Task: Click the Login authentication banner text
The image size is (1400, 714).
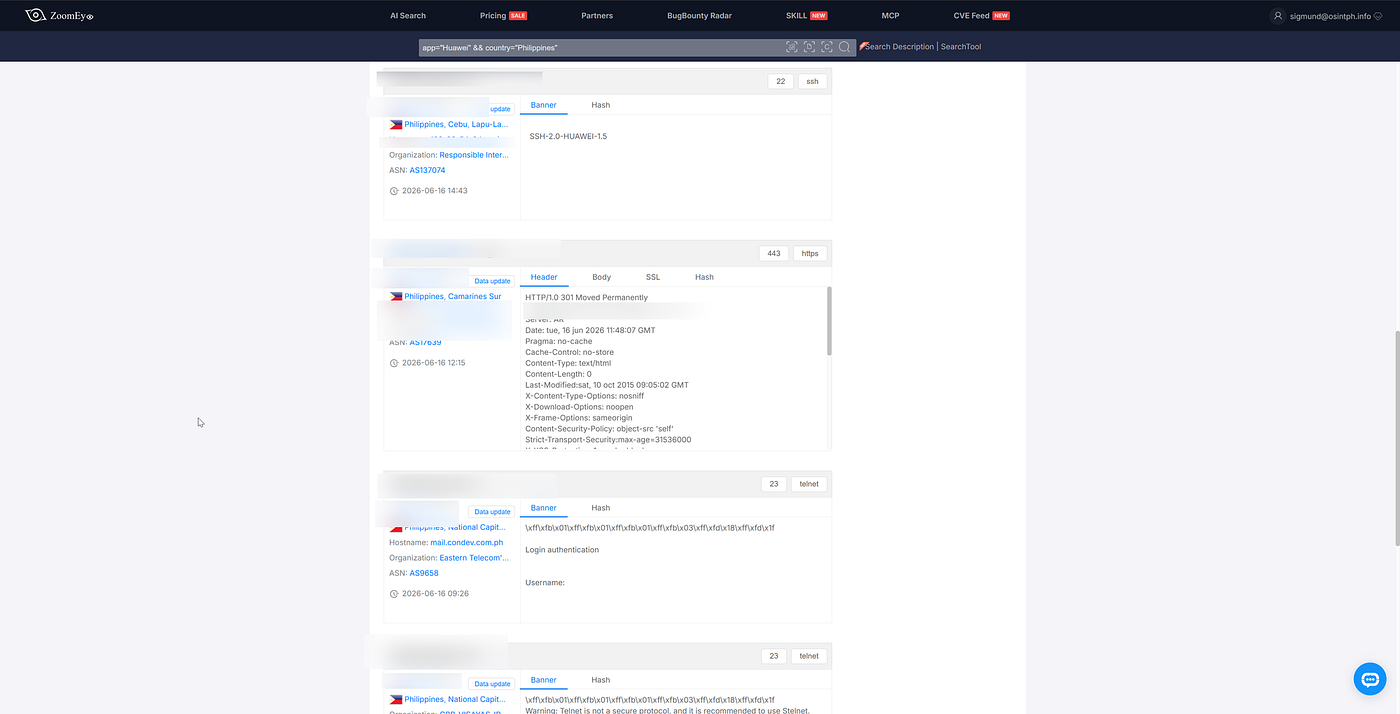Action: [x=562, y=550]
